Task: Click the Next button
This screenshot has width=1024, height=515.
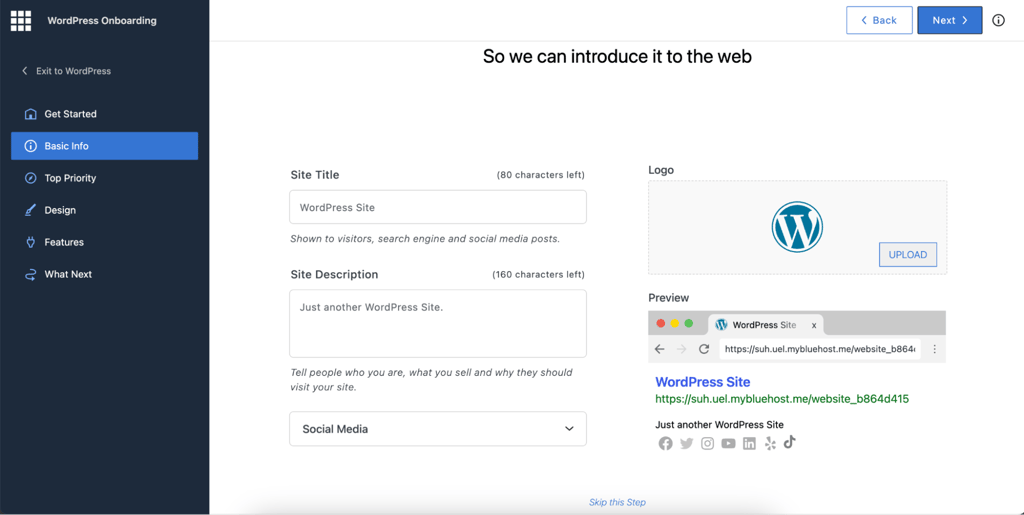Action: [x=950, y=20]
